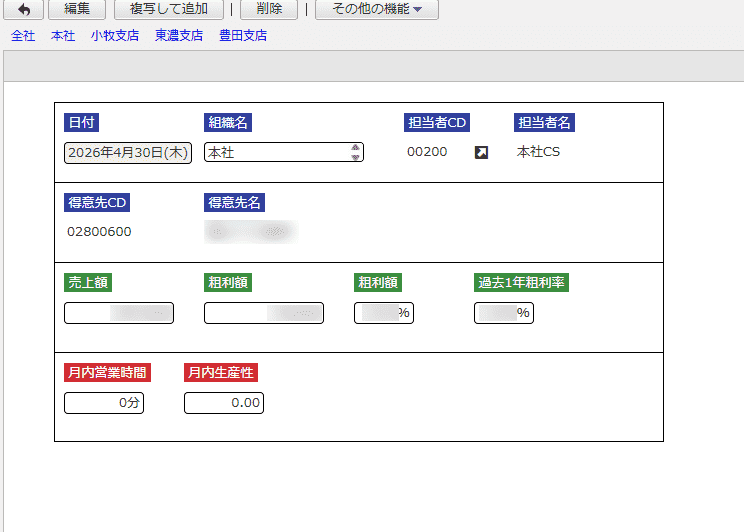Click the 担当者名 value 本社CS

(x=538, y=152)
